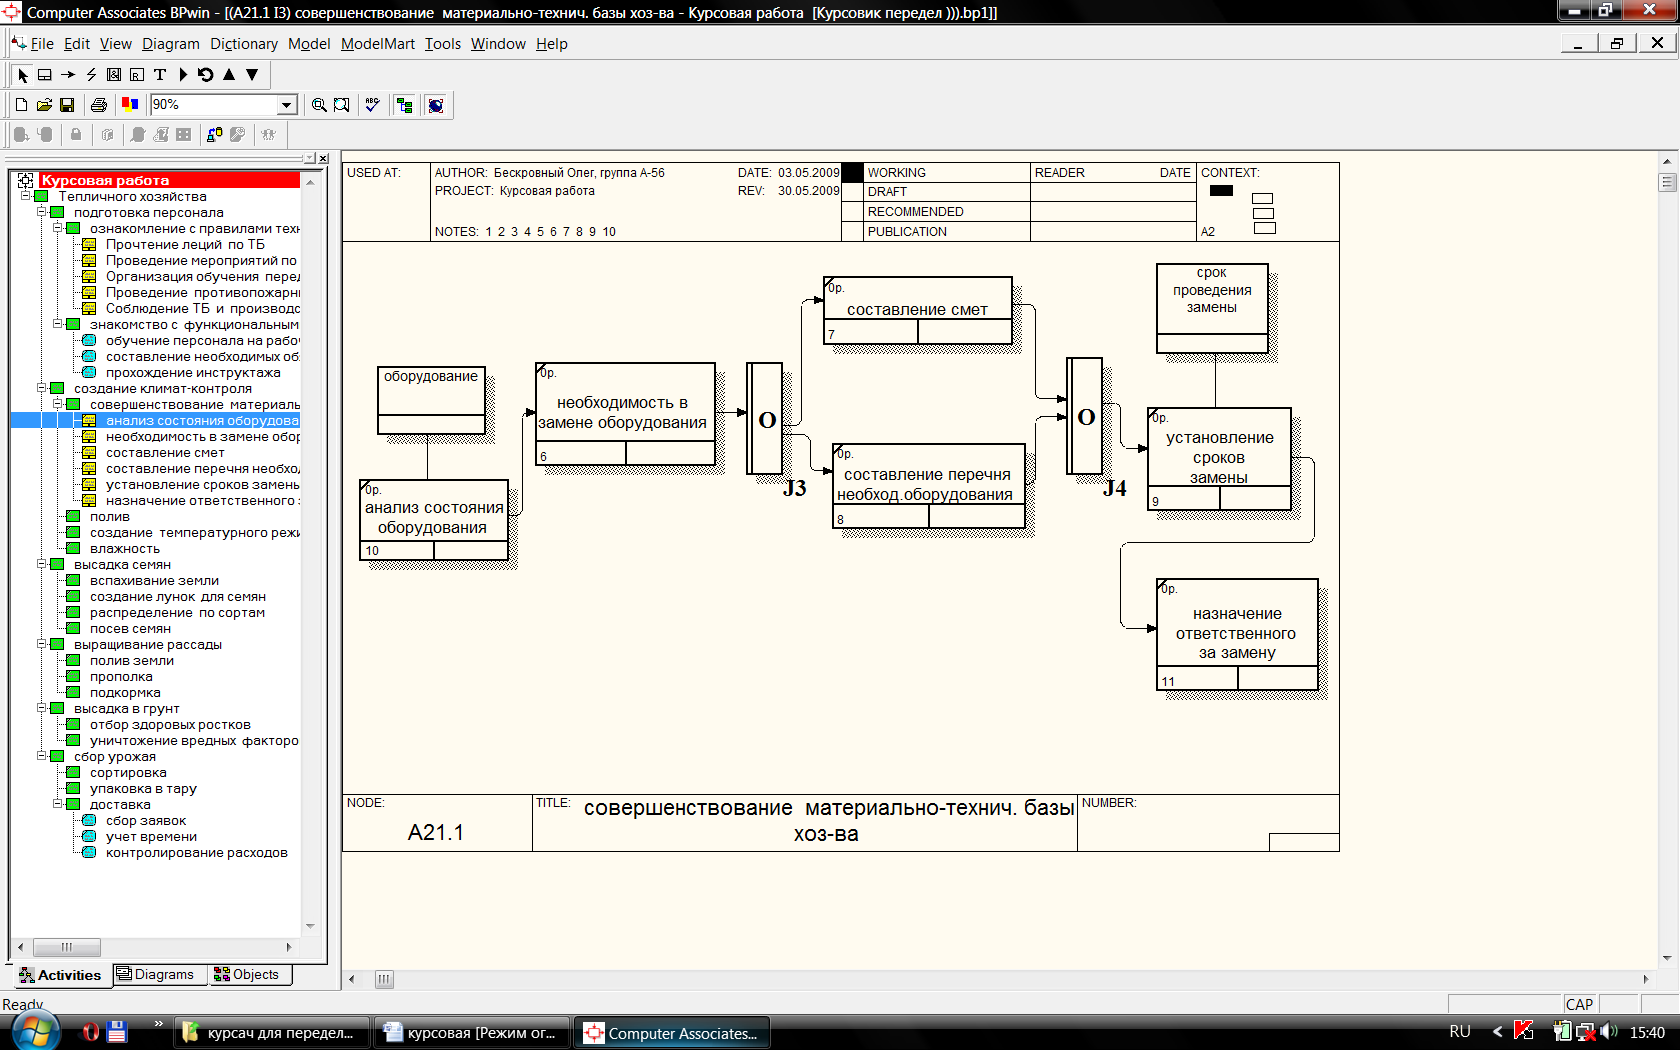
Task: Click the Print diagram icon
Action: point(98,105)
